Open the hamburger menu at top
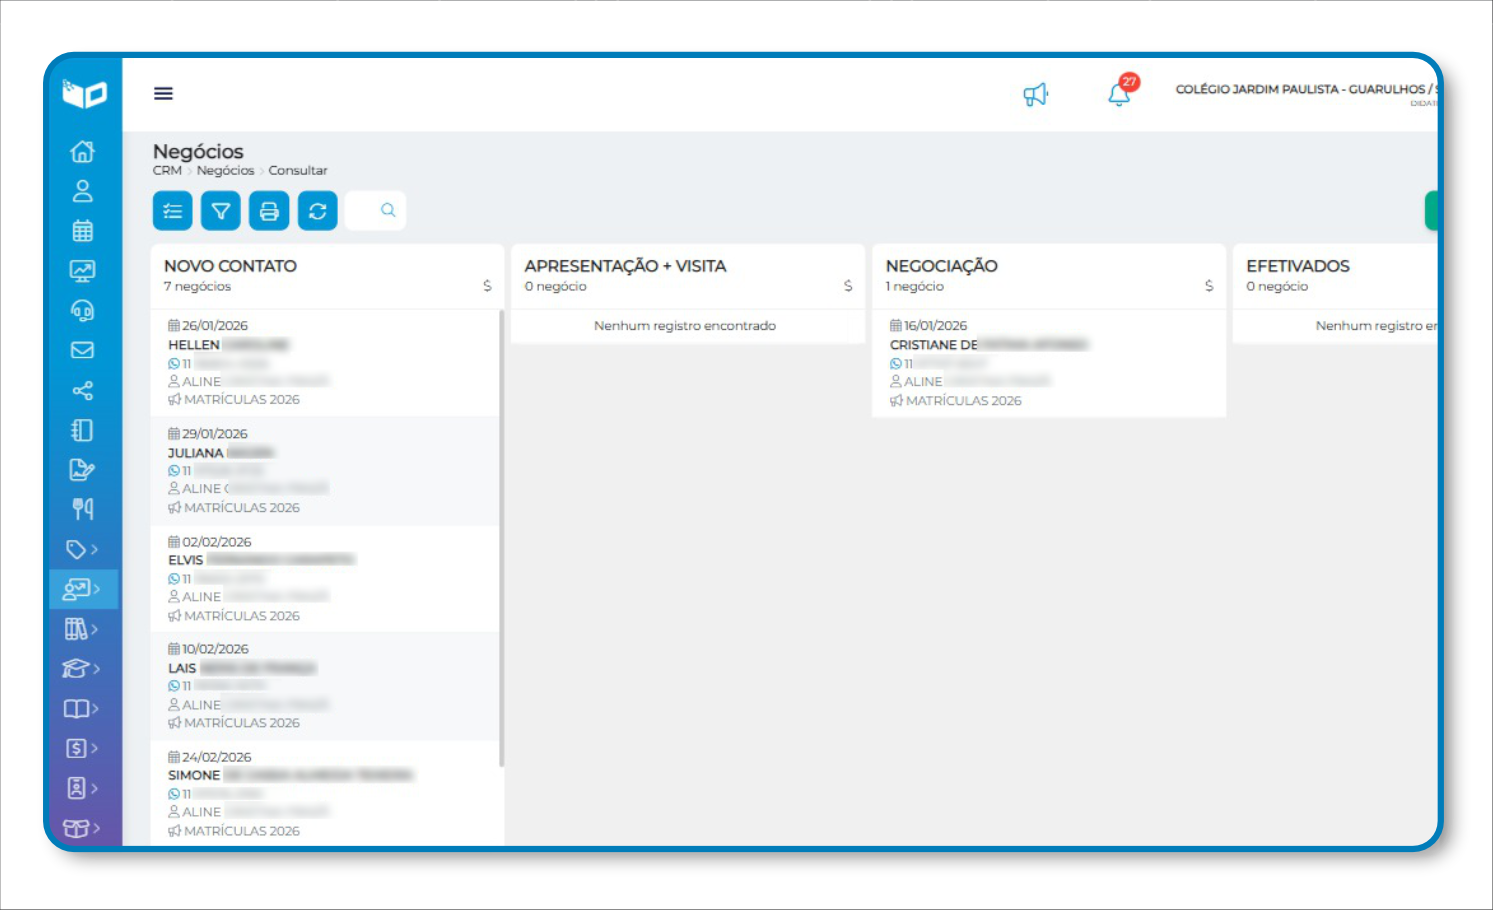 click(163, 93)
